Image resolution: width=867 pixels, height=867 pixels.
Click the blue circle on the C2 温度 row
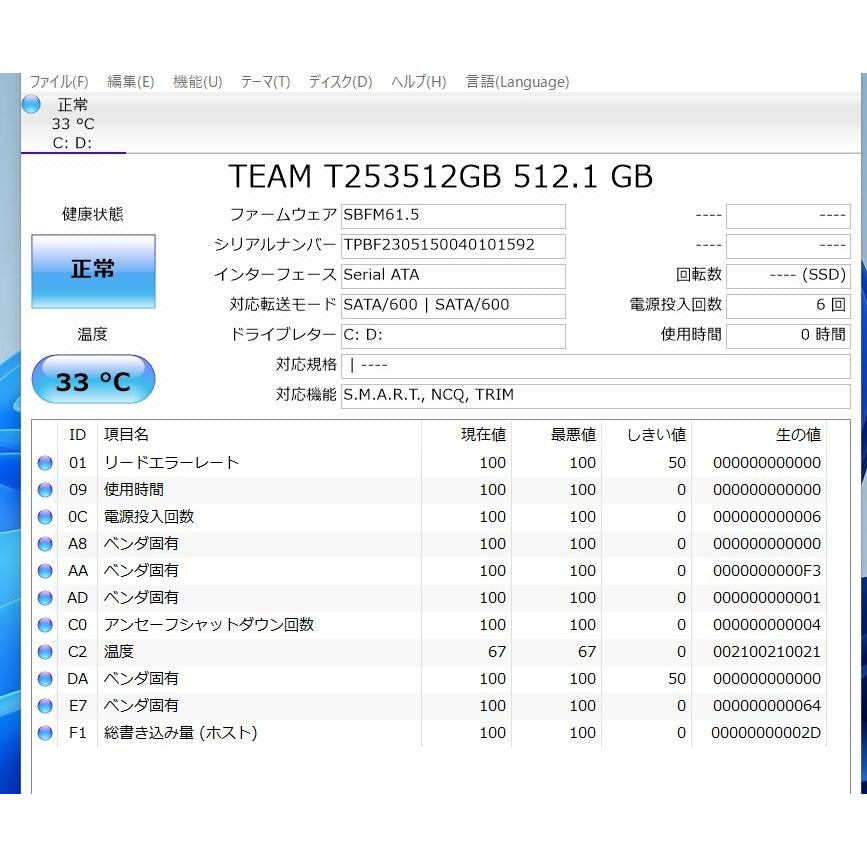45,651
